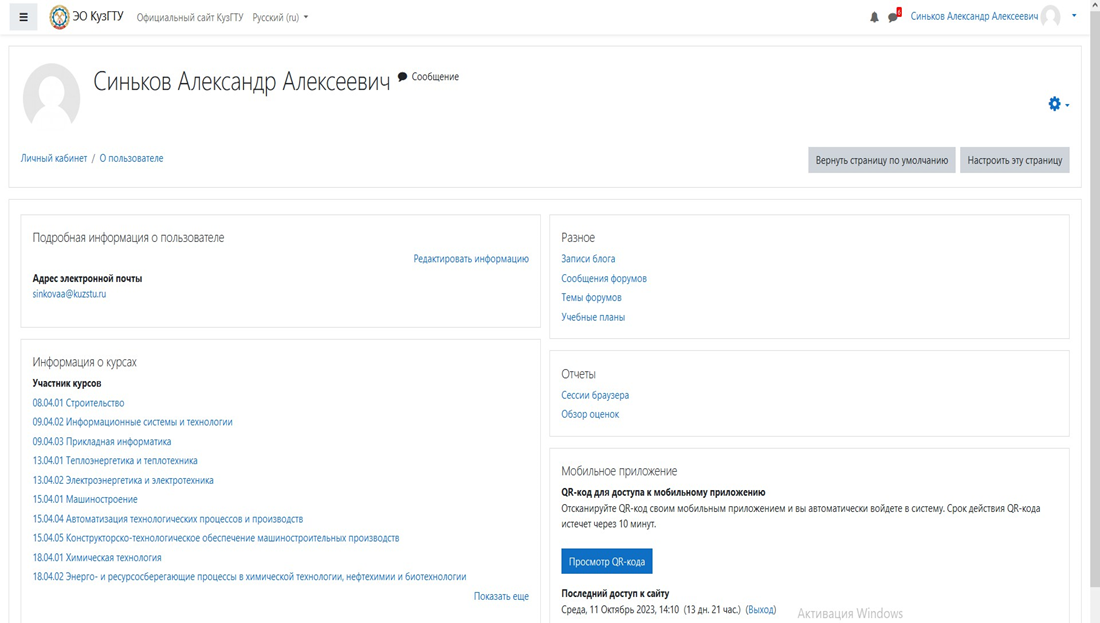1100x623 pixels.
Task: Open the messages chat bubble icon
Action: [893, 17]
